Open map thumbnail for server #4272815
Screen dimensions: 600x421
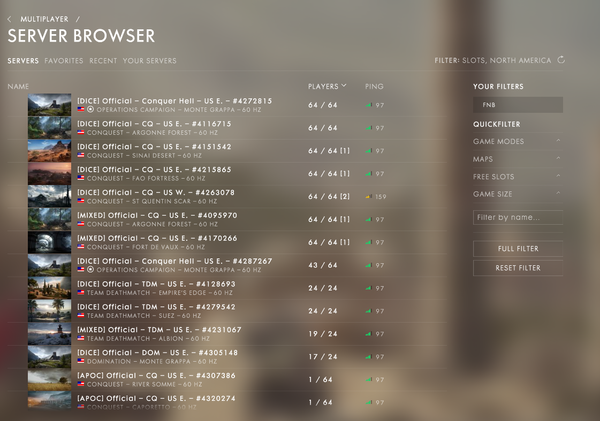click(x=49, y=105)
